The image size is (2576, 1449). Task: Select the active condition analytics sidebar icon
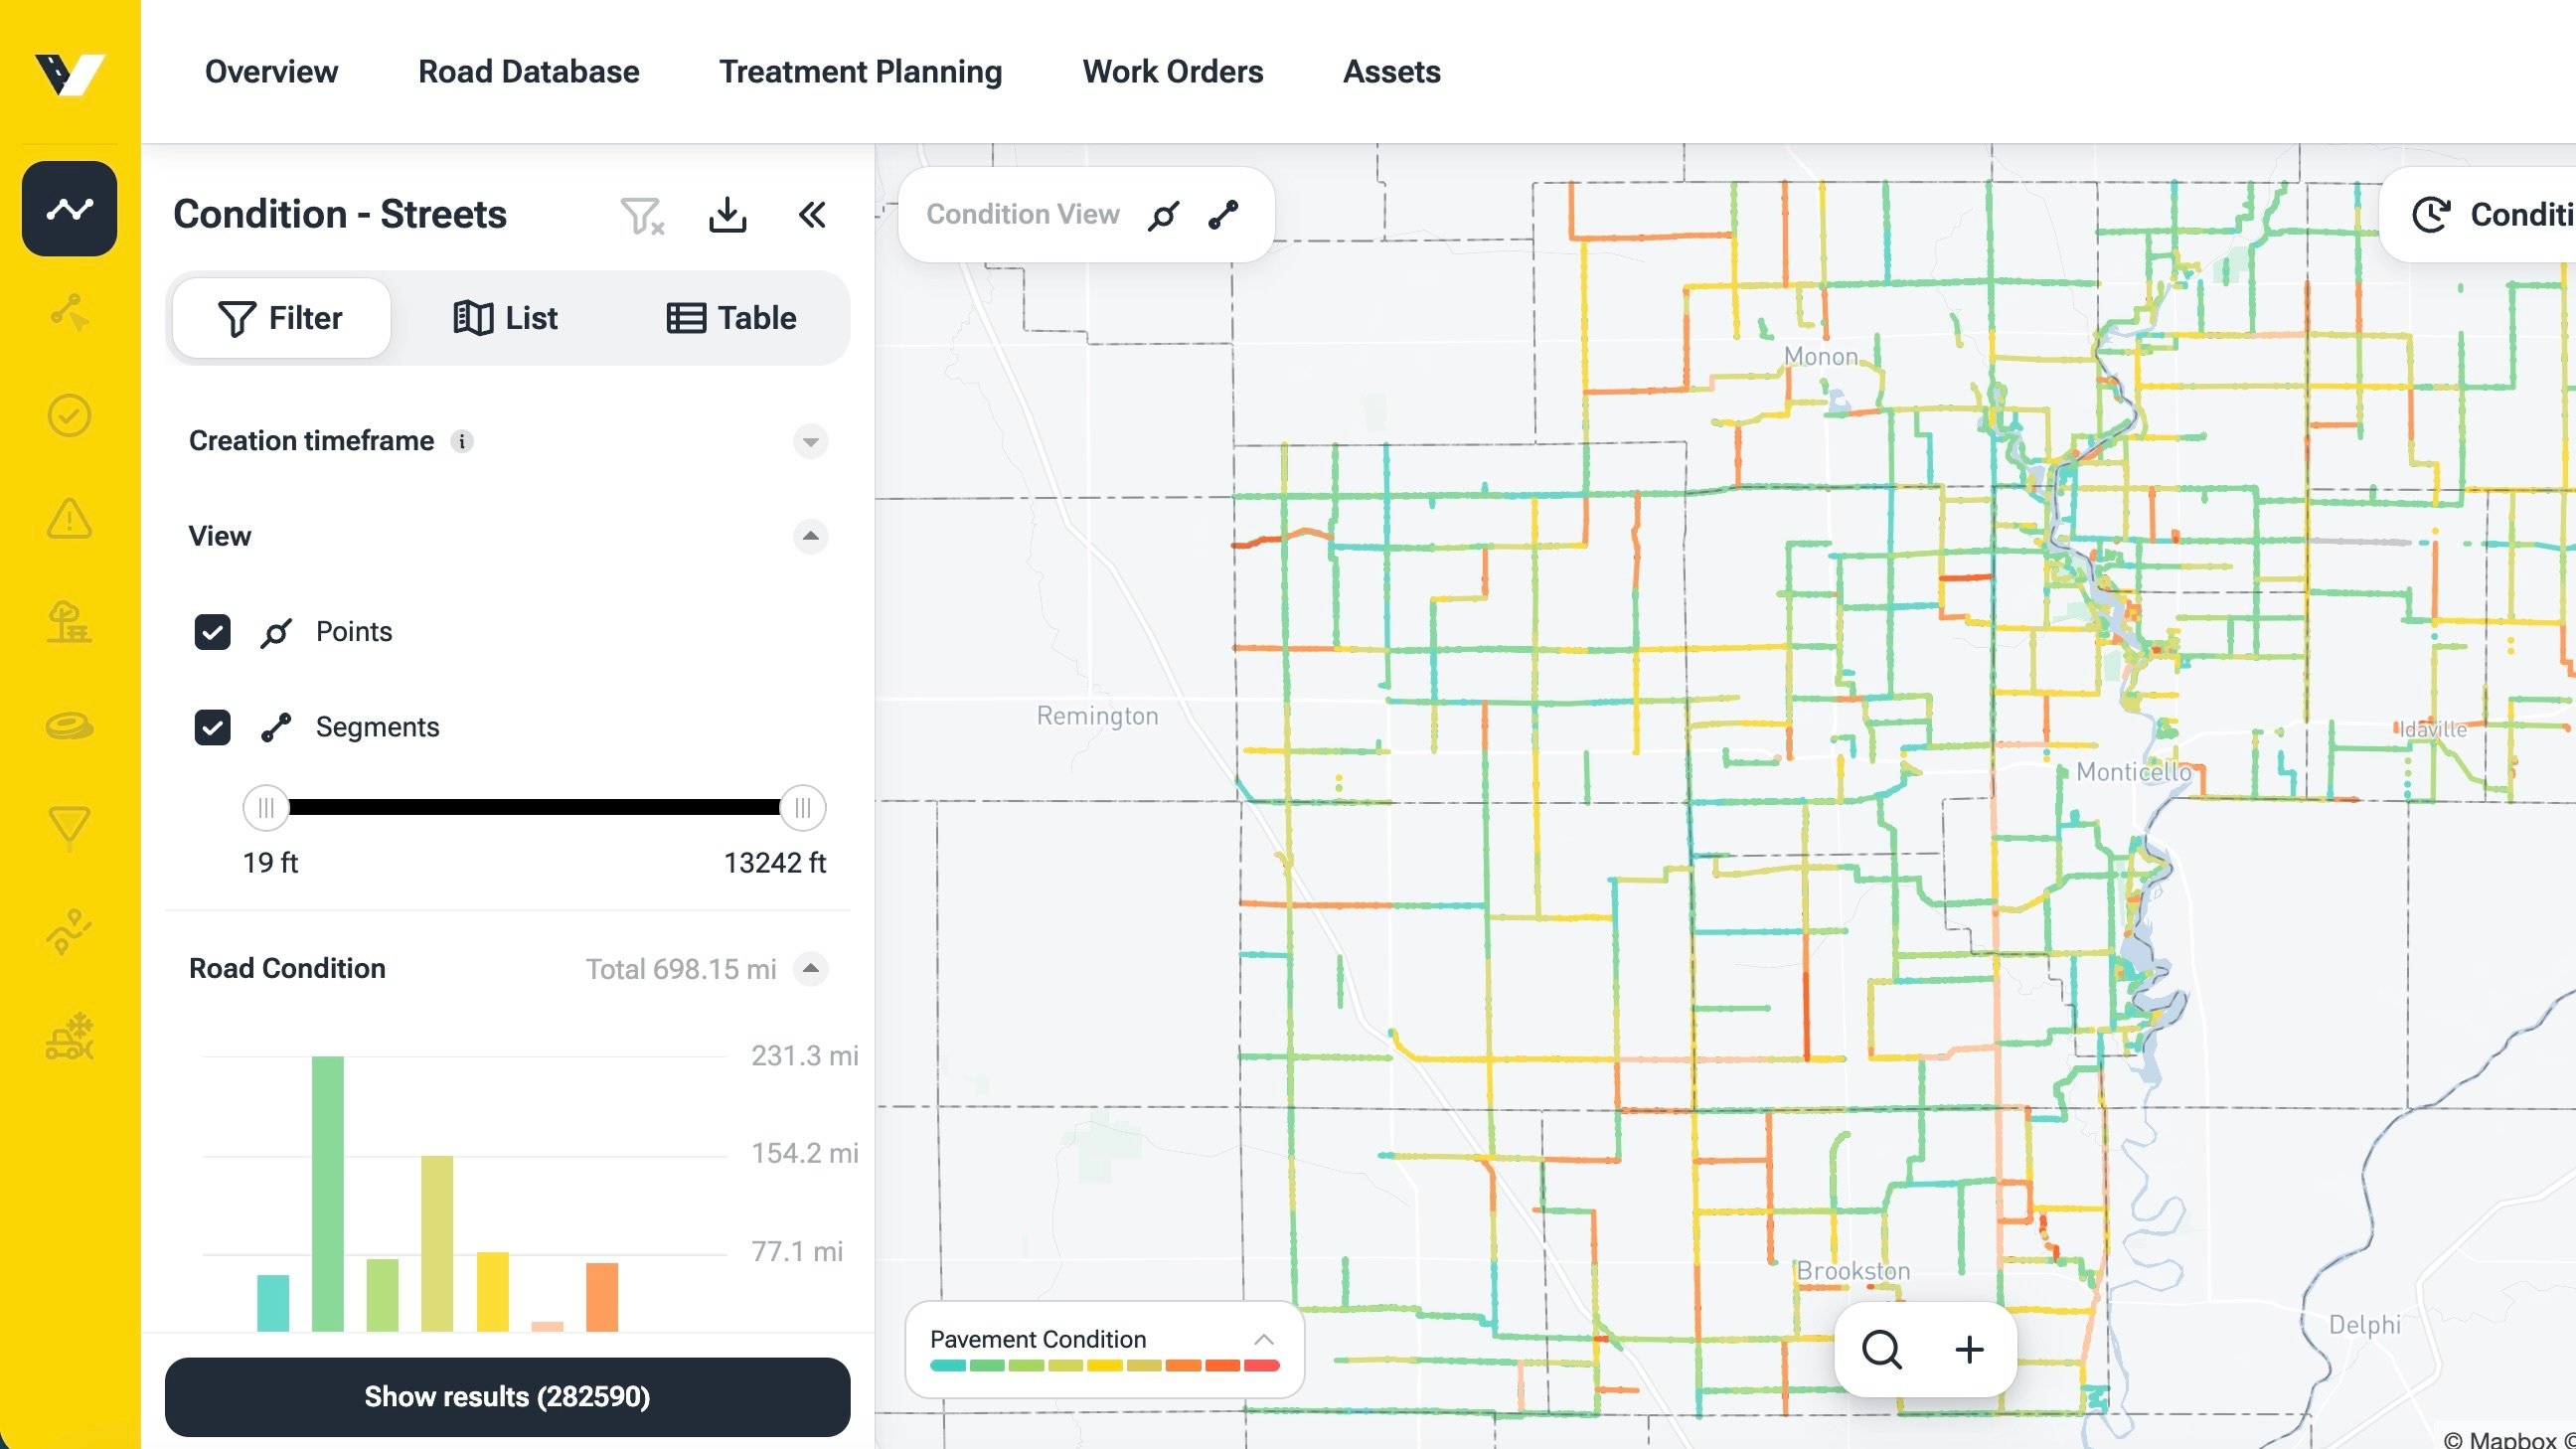click(68, 208)
